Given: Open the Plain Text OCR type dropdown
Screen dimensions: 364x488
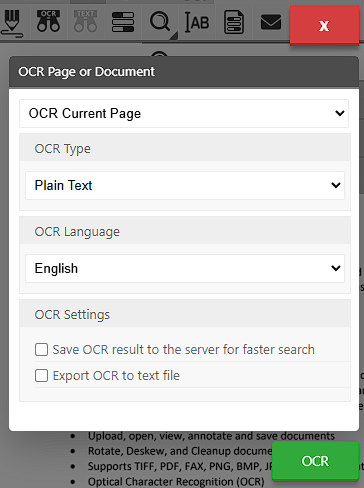Looking at the screenshot, I should click(185, 185).
